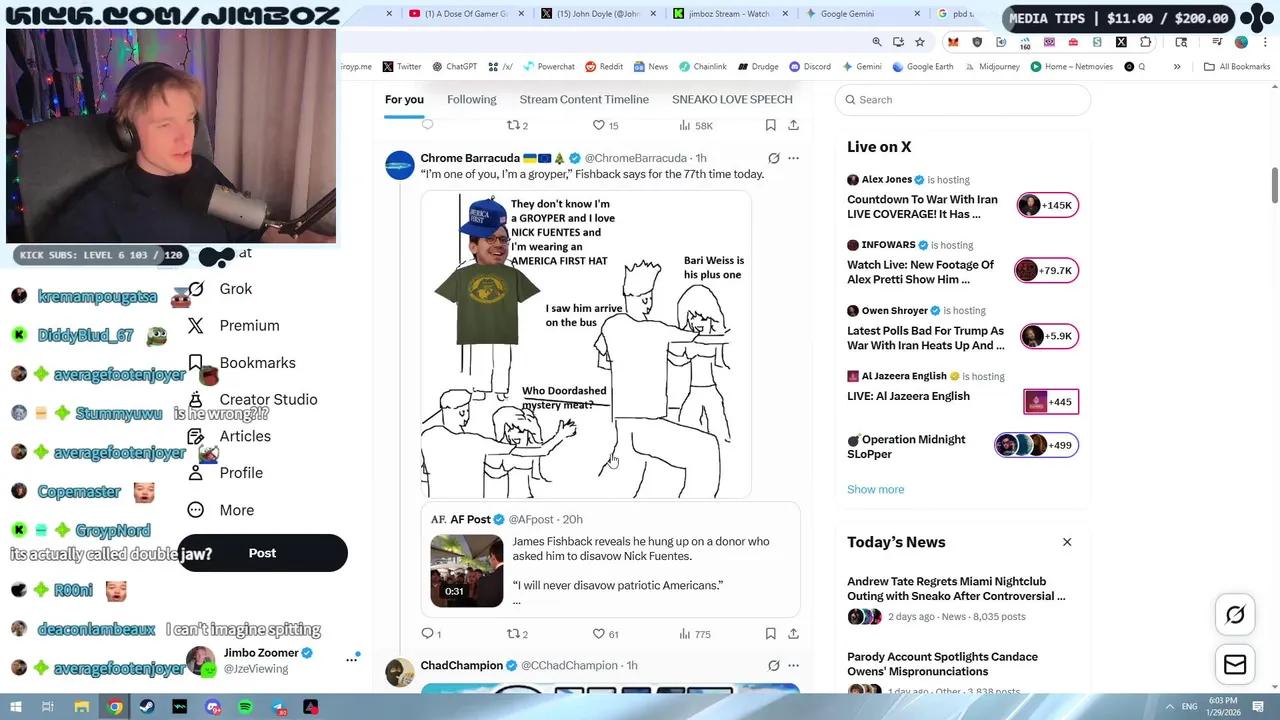The width and height of the screenshot is (1280, 720).
Task: Play the AF Post quoted video thumbnail
Action: [467, 571]
